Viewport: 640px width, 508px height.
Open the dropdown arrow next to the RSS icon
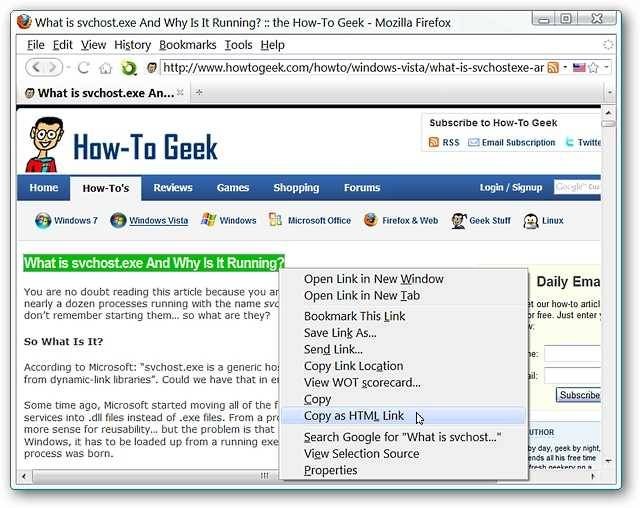point(565,67)
